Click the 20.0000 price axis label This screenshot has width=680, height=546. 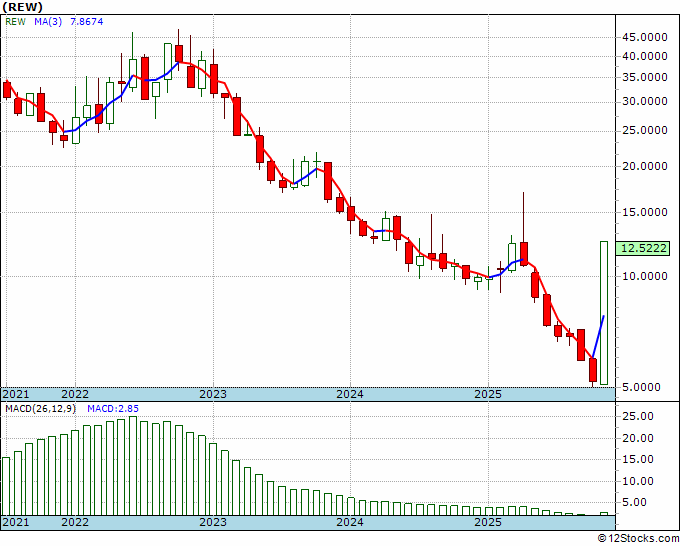click(x=644, y=166)
